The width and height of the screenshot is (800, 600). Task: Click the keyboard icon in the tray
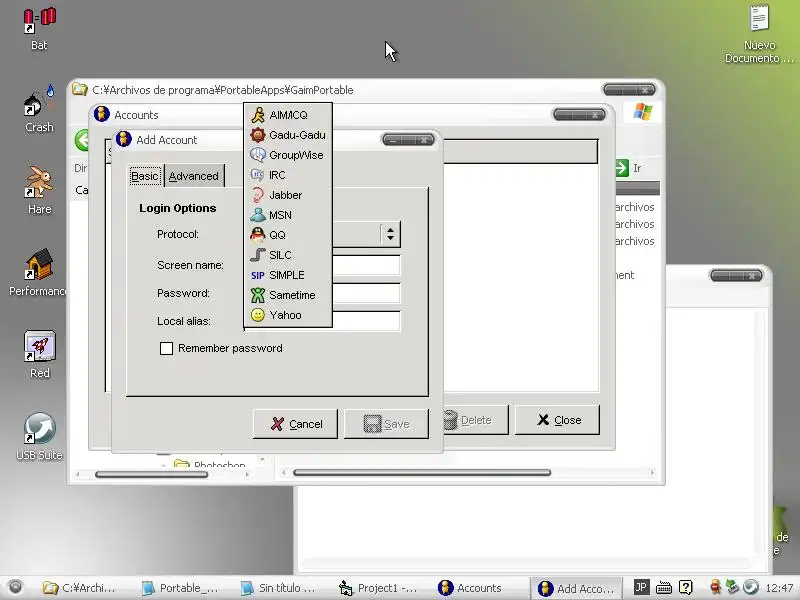pyautogui.click(x=663, y=588)
